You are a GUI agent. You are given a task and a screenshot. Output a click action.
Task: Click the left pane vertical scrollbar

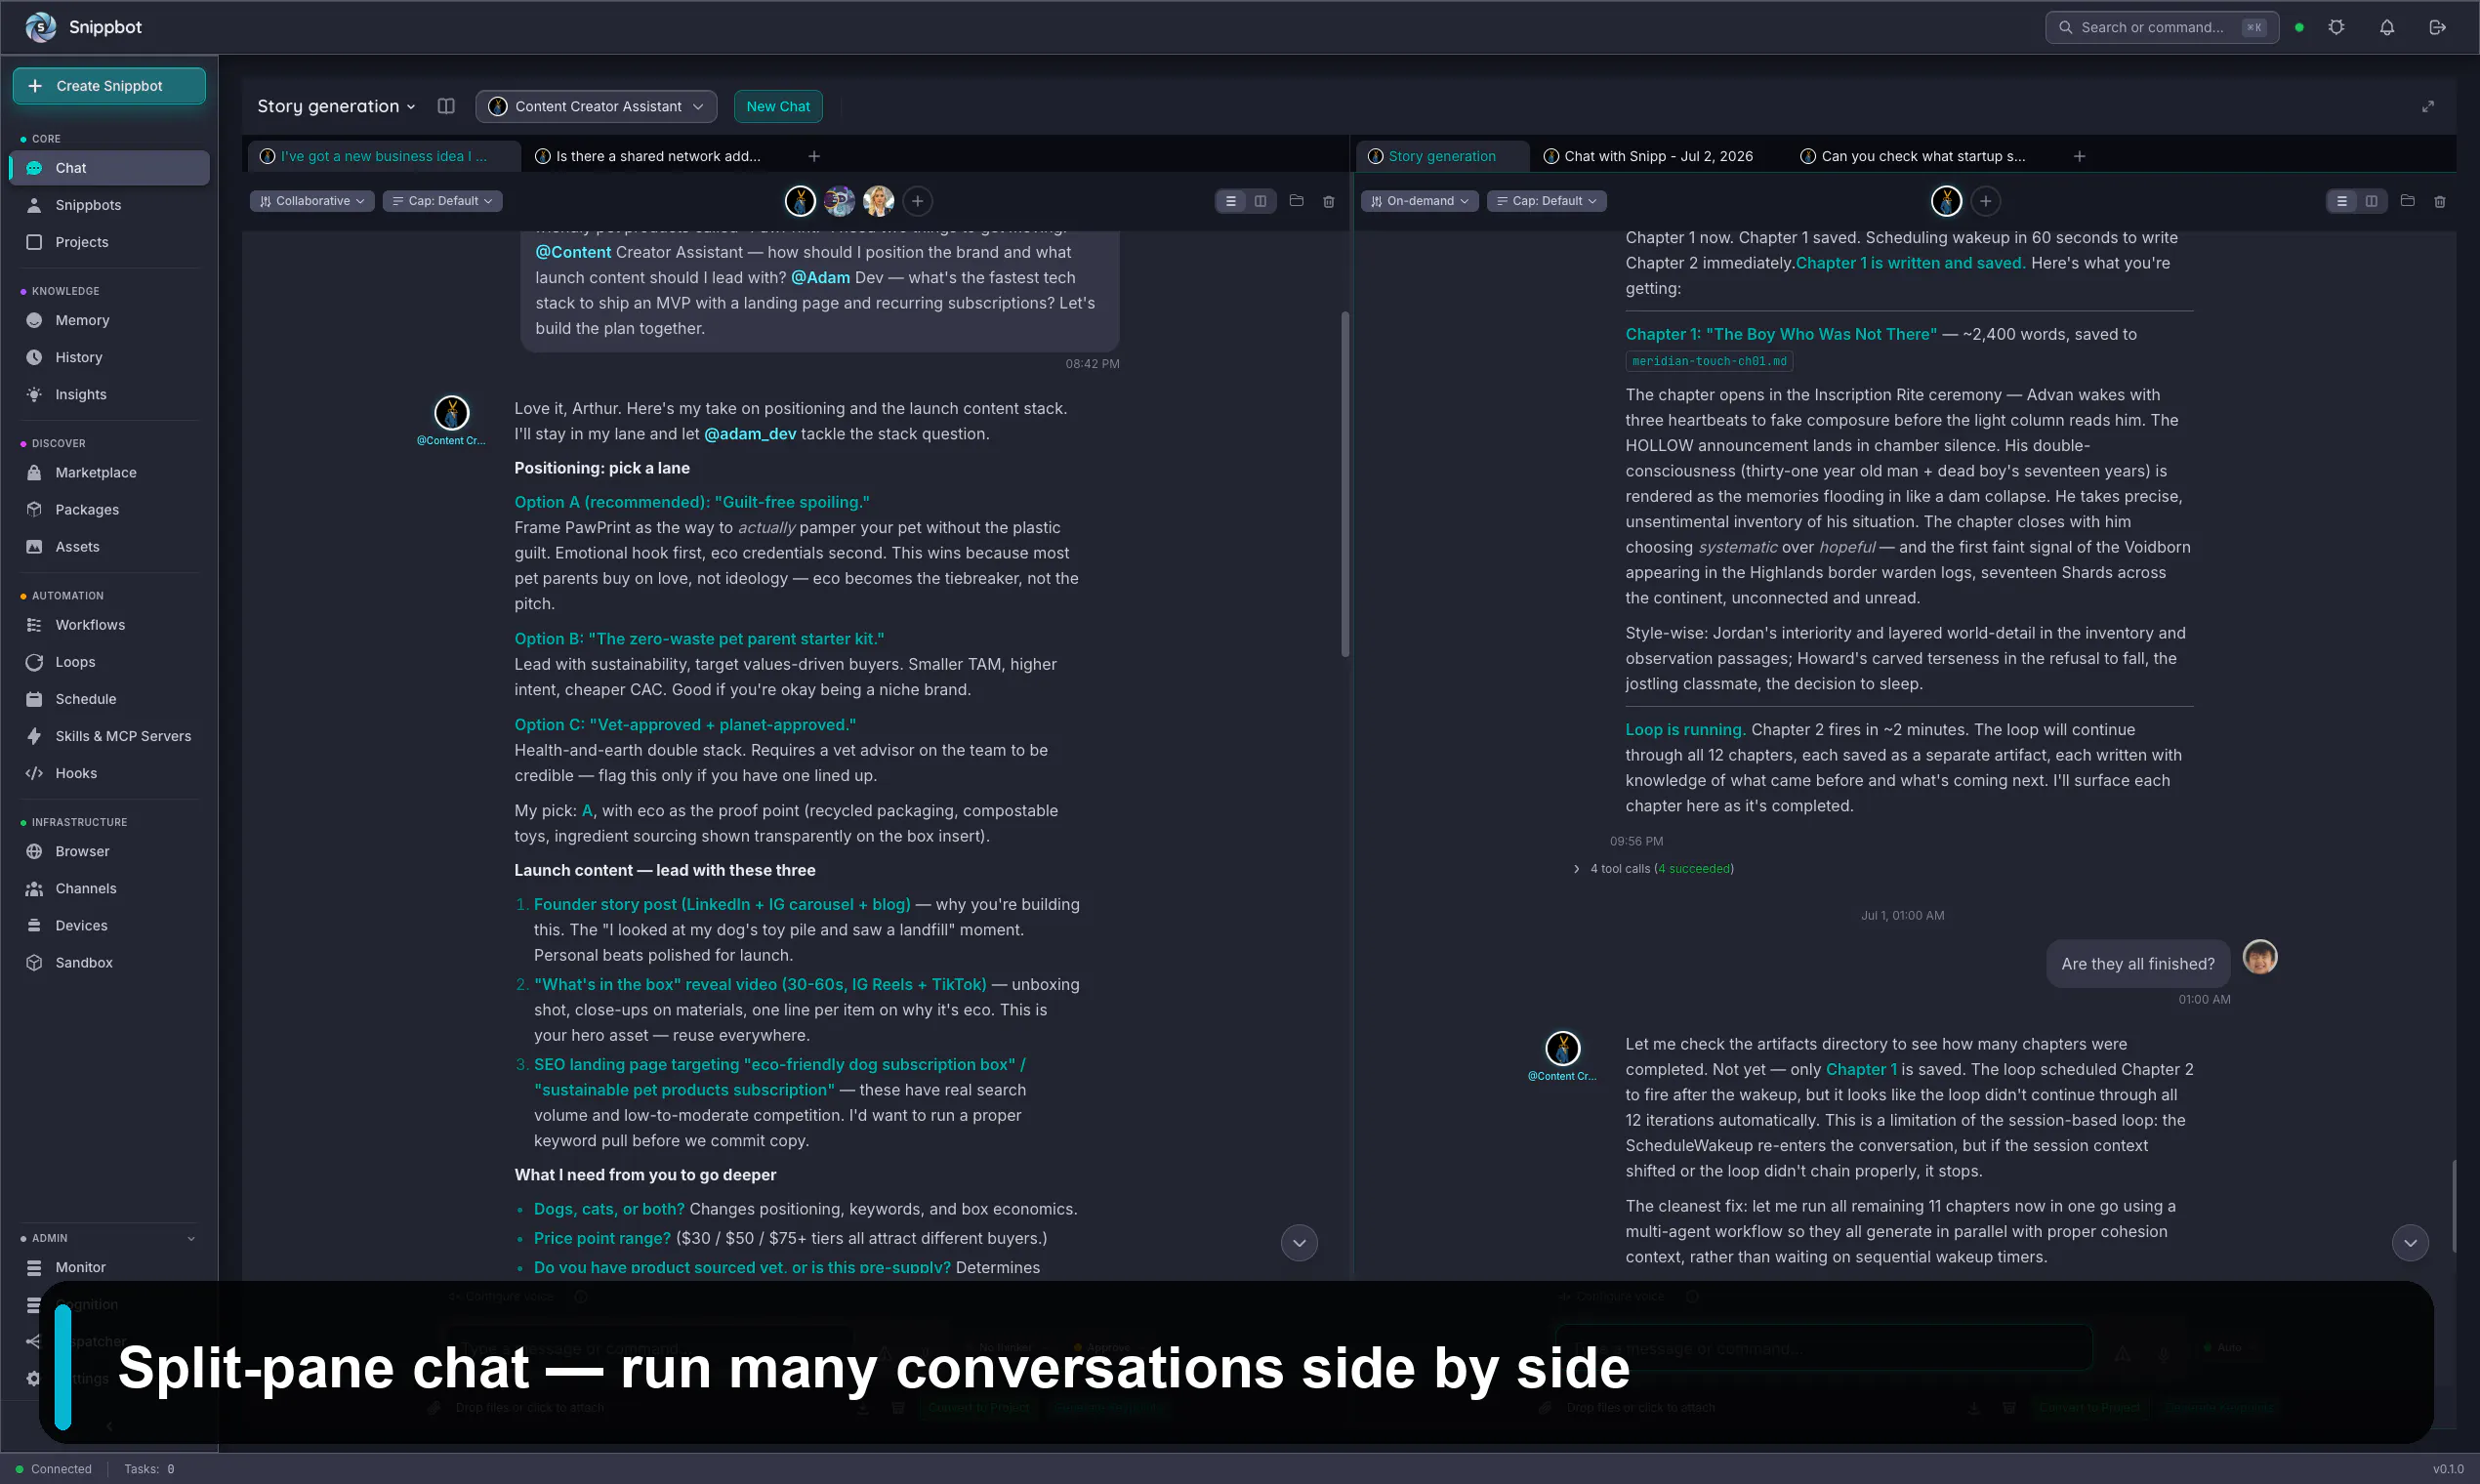[1345, 484]
